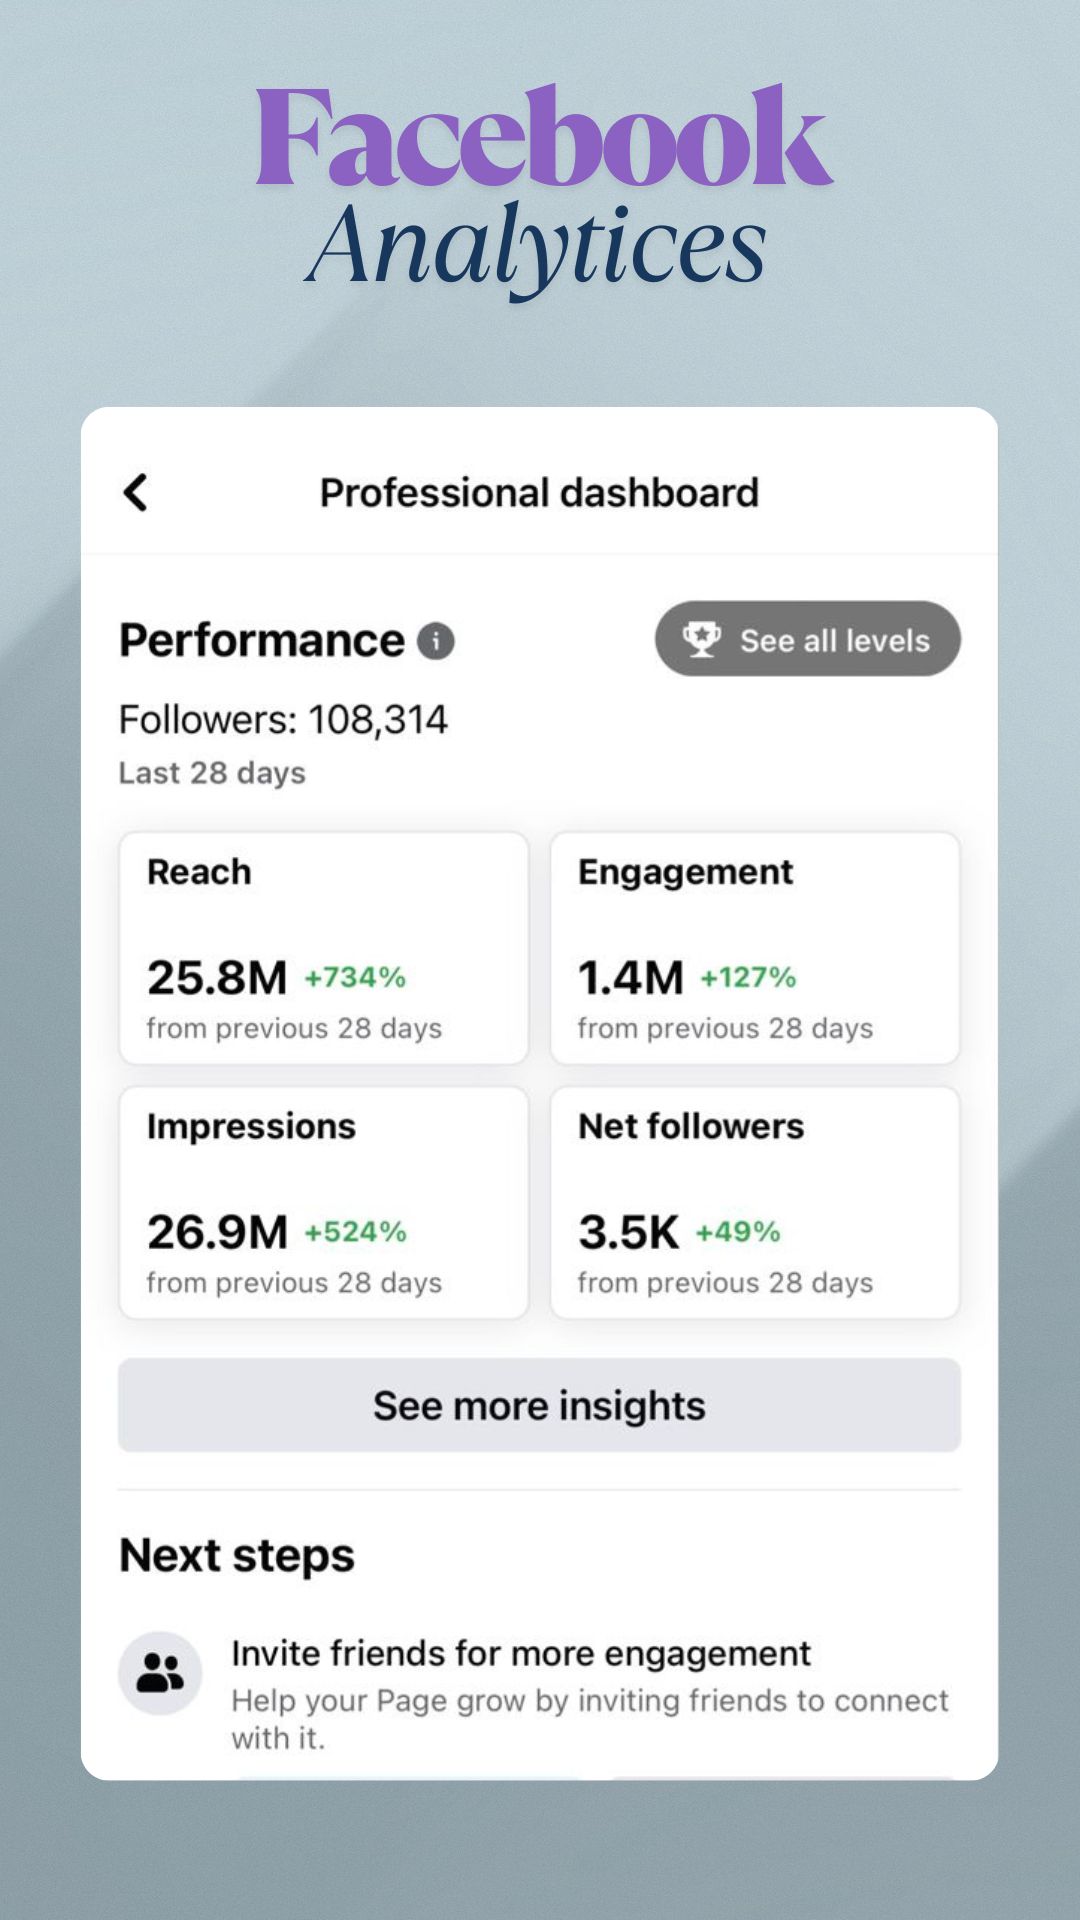Click the Performance info icon
The height and width of the screenshot is (1920, 1080).
pos(435,641)
